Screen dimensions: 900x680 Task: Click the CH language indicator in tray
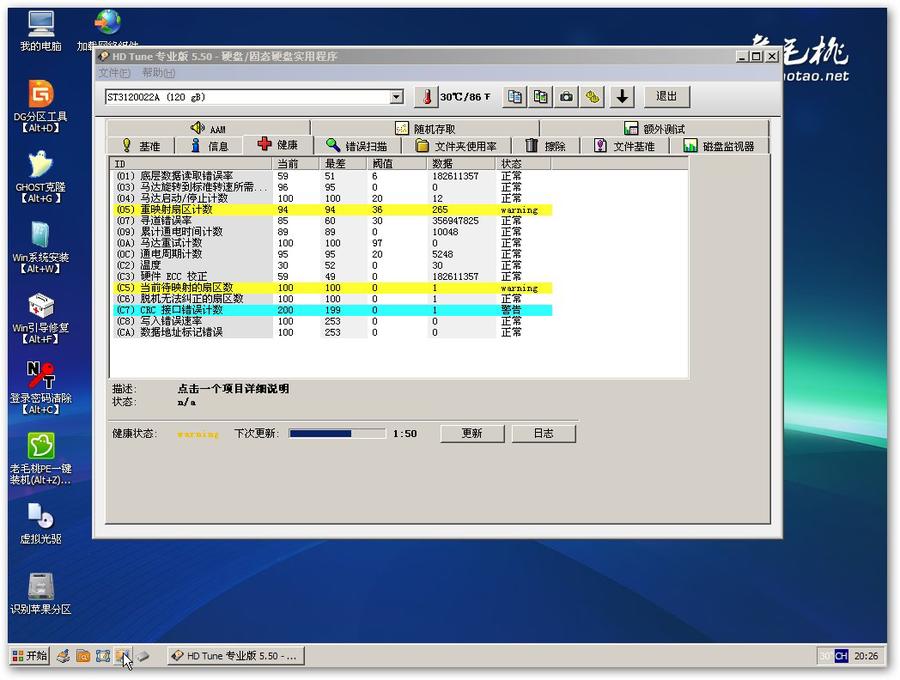841,655
